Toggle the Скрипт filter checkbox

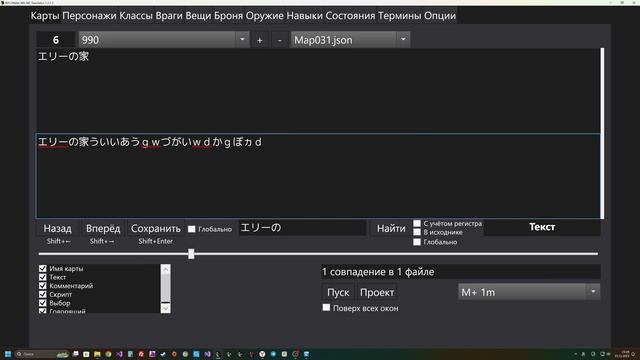[x=42, y=294]
